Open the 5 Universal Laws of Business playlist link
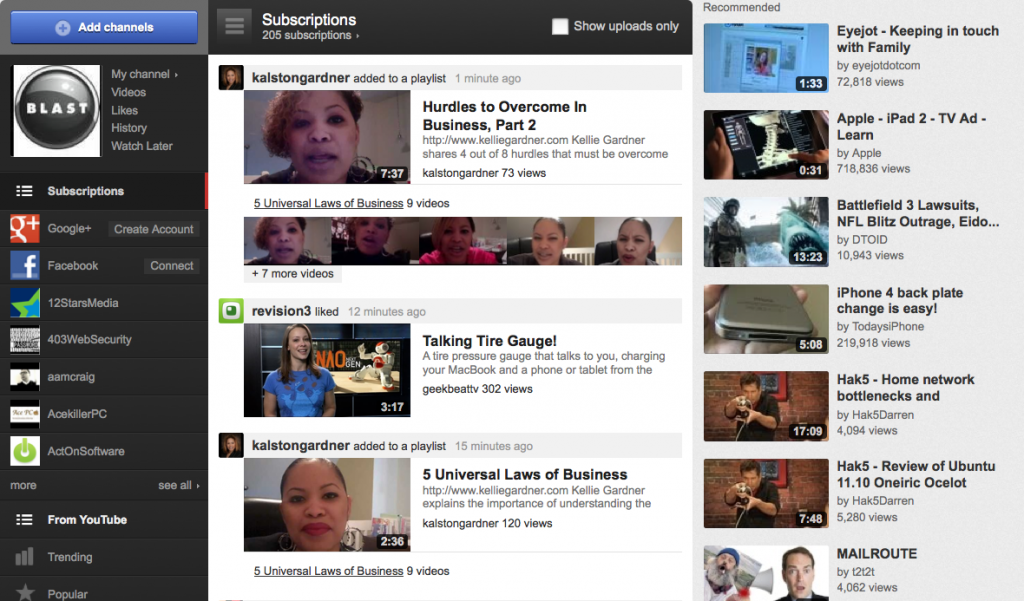The width and height of the screenshot is (1024, 601). pyautogui.click(x=328, y=203)
